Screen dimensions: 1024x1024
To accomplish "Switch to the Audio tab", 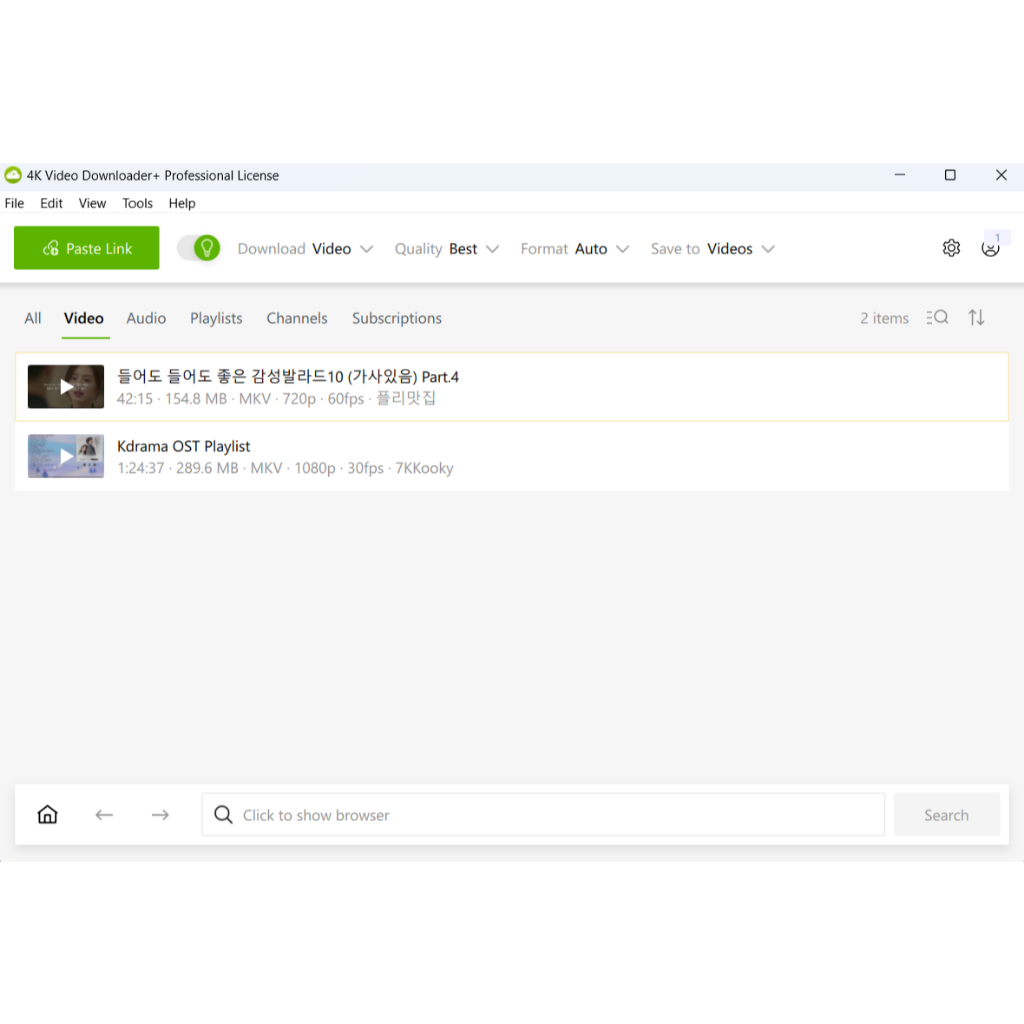I will pyautogui.click(x=146, y=318).
